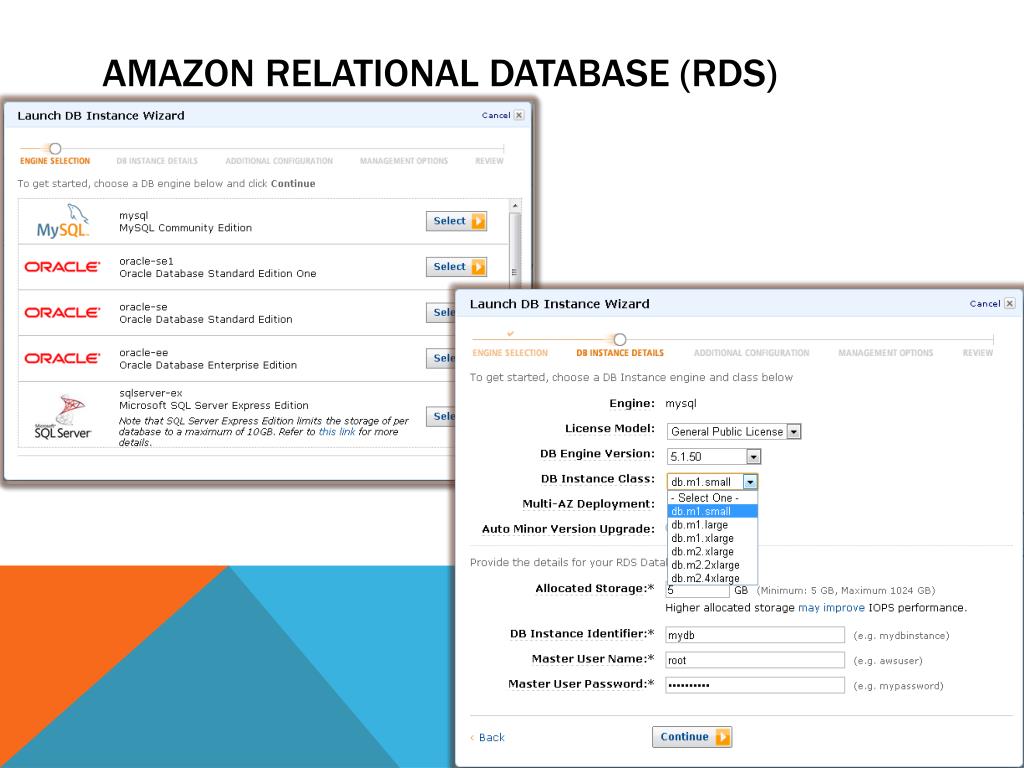Choose db.m2.2xlarge instance class
The height and width of the screenshot is (768, 1024).
pos(712,565)
